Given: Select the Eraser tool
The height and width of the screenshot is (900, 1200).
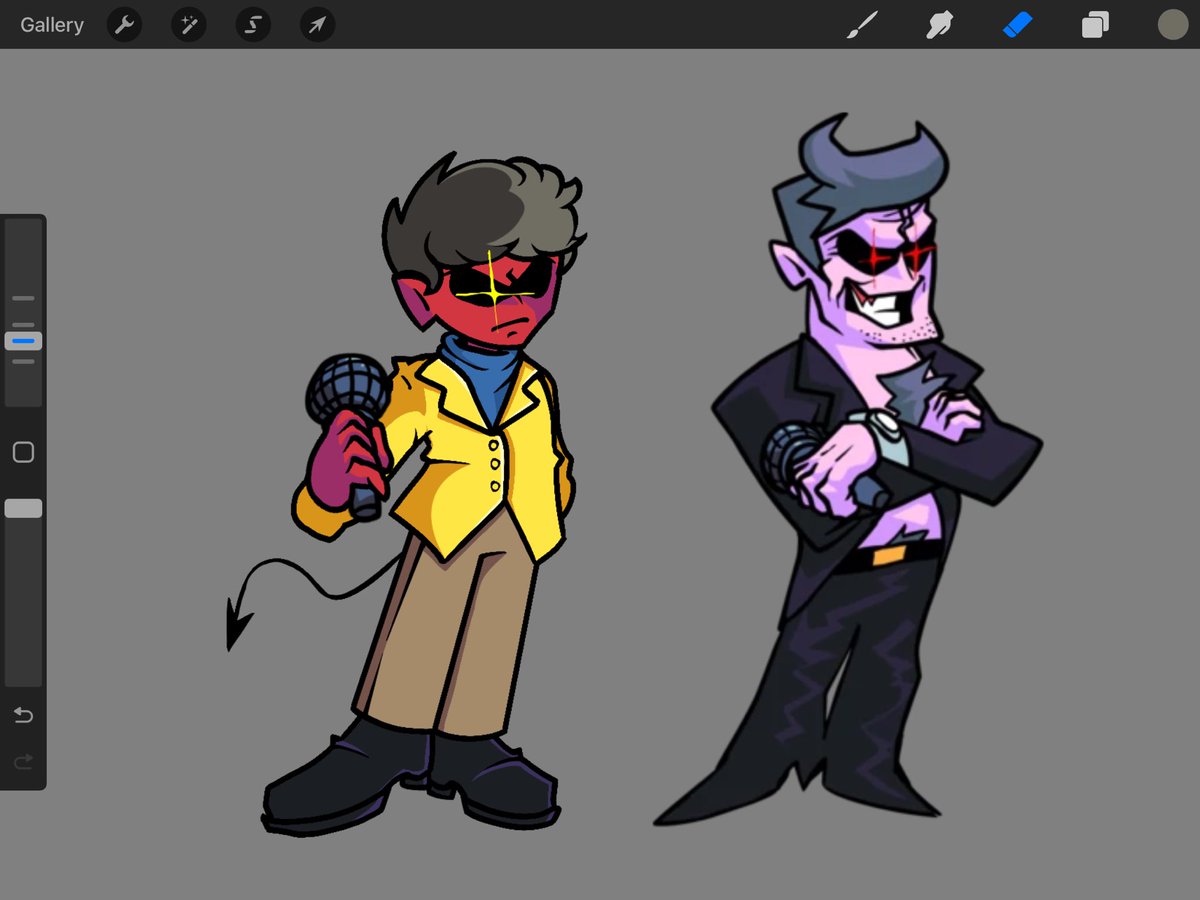Looking at the screenshot, I should tap(1016, 25).
